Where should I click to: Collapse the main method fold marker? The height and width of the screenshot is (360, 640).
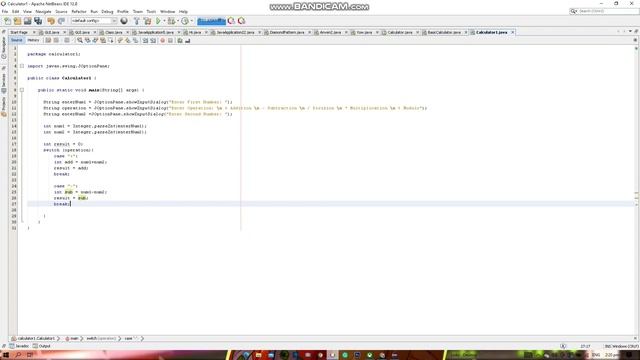(22, 90)
